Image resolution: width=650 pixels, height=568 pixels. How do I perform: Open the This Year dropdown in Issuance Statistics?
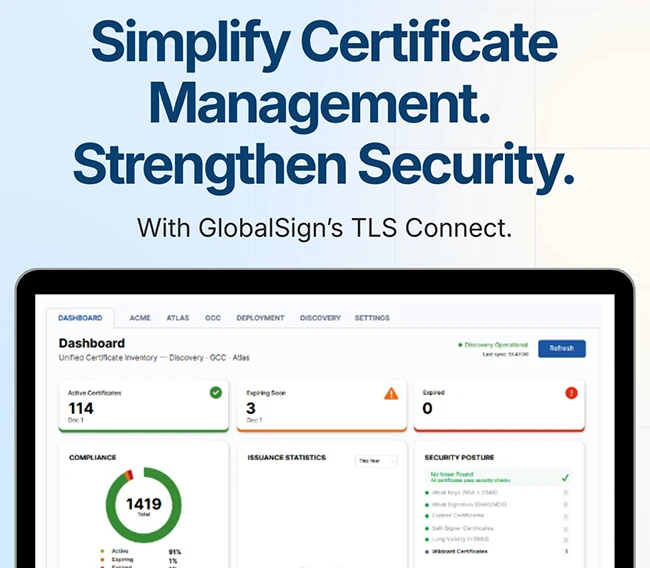(x=376, y=461)
